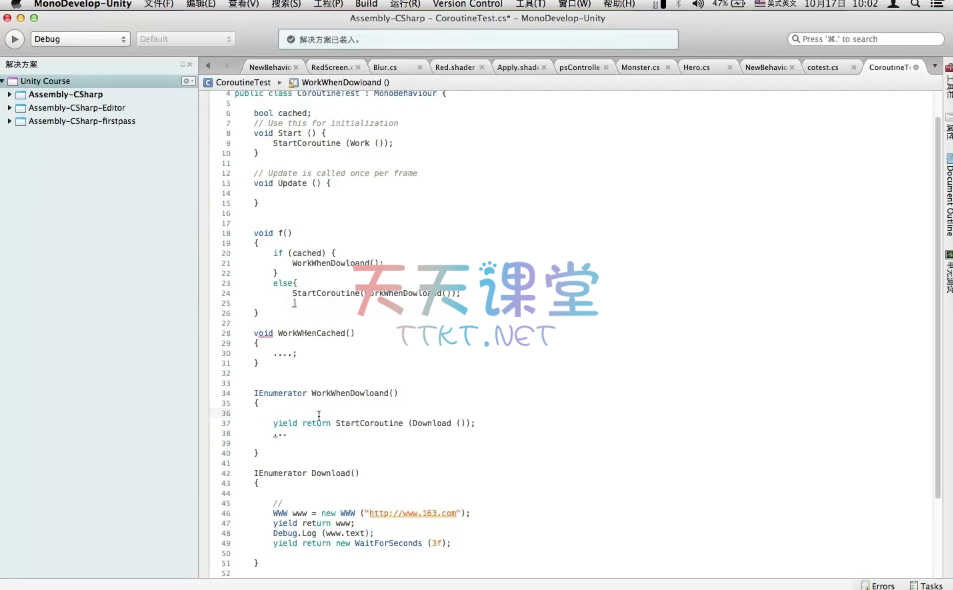Show the tab overflow list dropdown
The image size is (953, 590).
935,66
